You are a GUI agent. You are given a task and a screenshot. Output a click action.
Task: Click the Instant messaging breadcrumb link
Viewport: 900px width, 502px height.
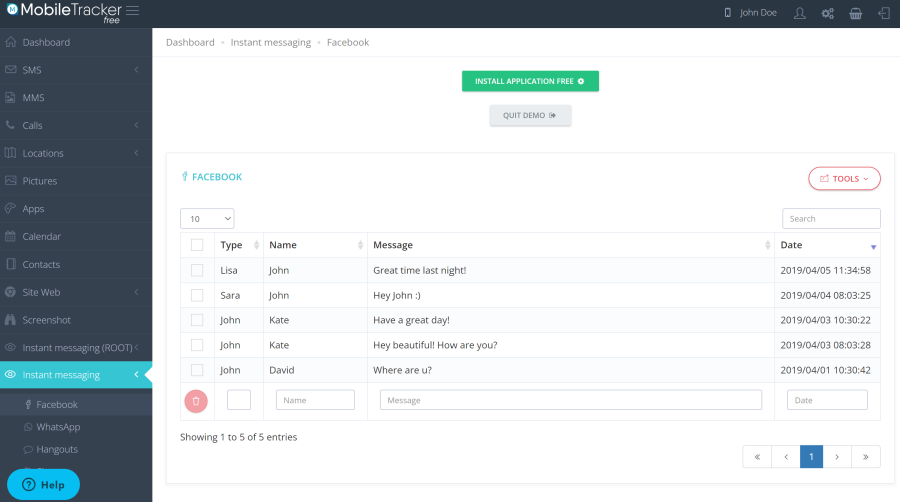(x=270, y=42)
